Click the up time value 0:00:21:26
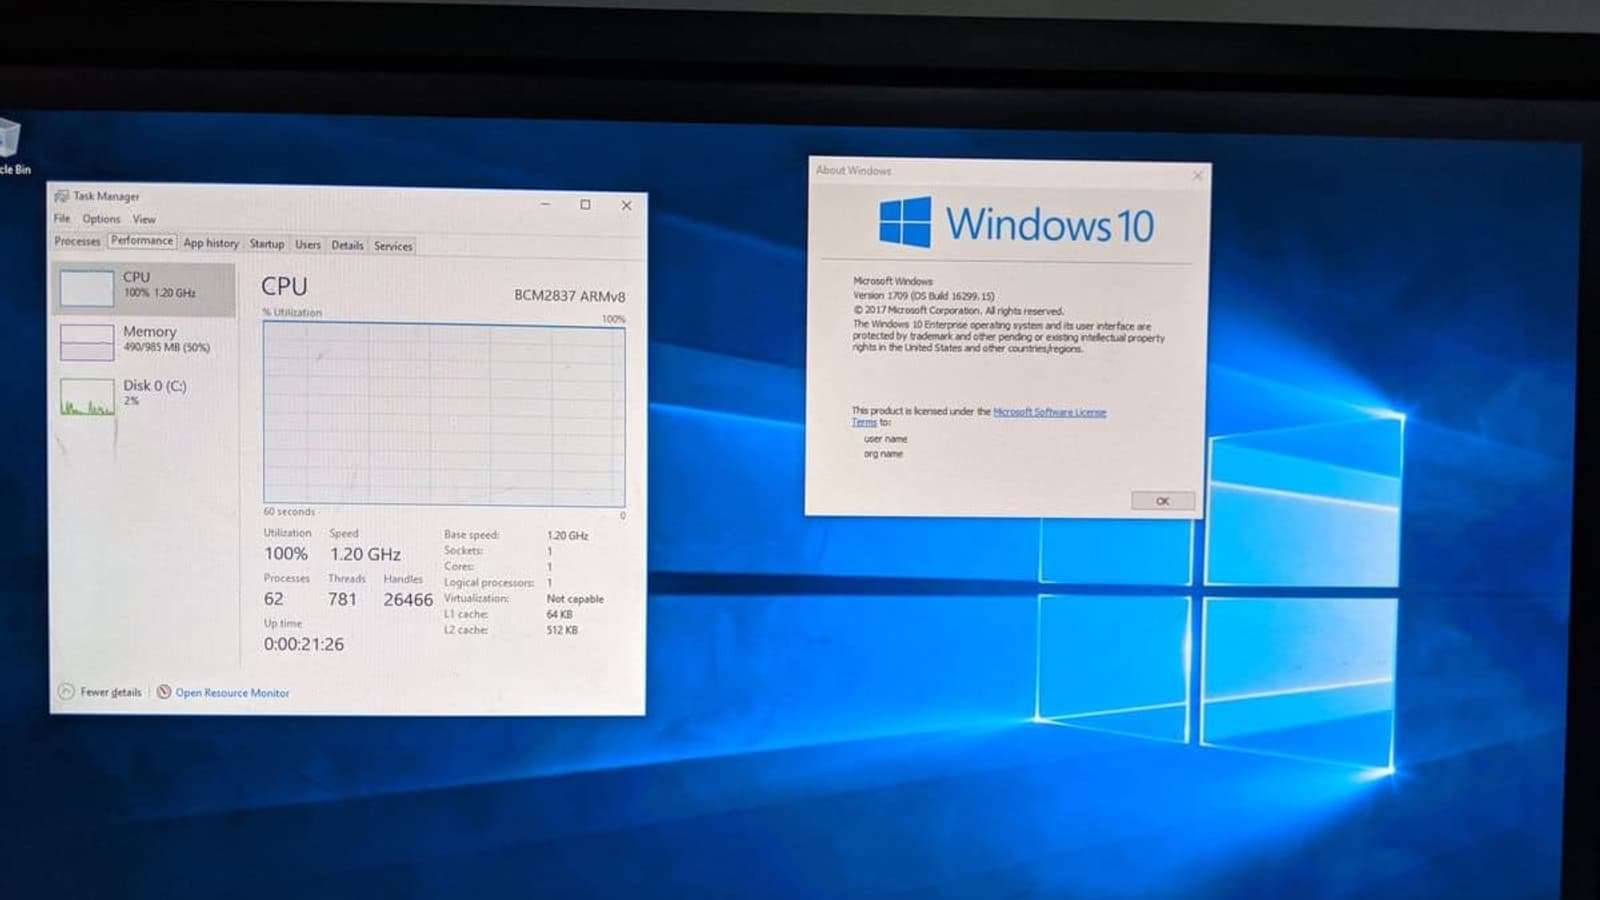 point(304,645)
